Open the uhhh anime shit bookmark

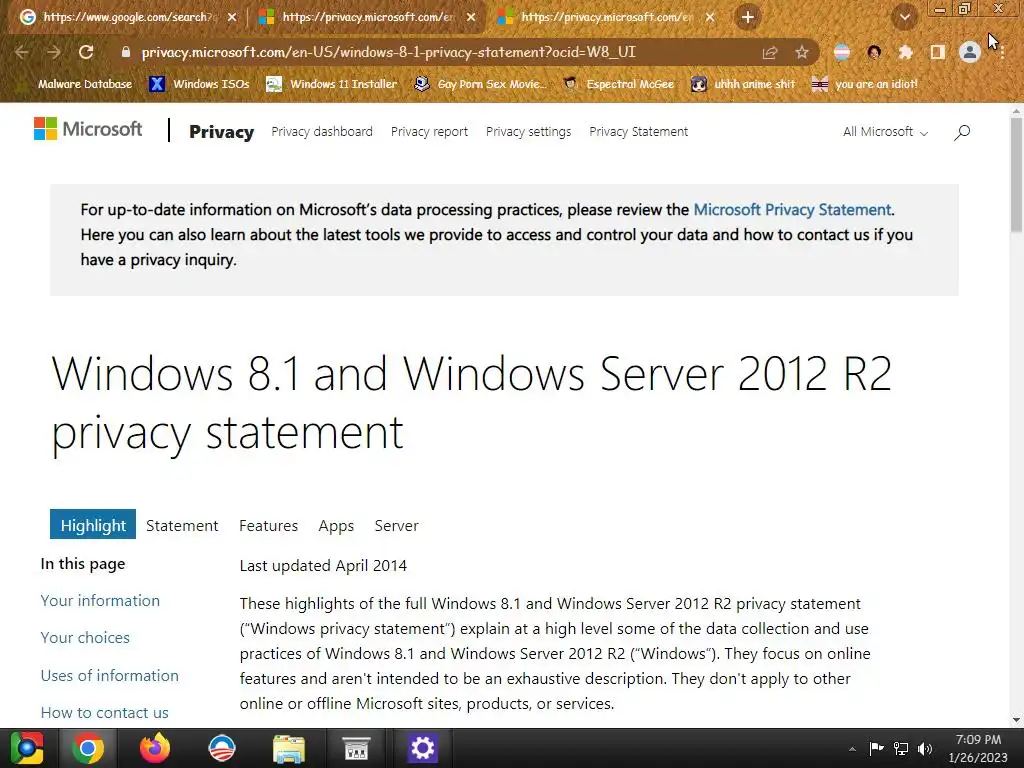(x=743, y=84)
